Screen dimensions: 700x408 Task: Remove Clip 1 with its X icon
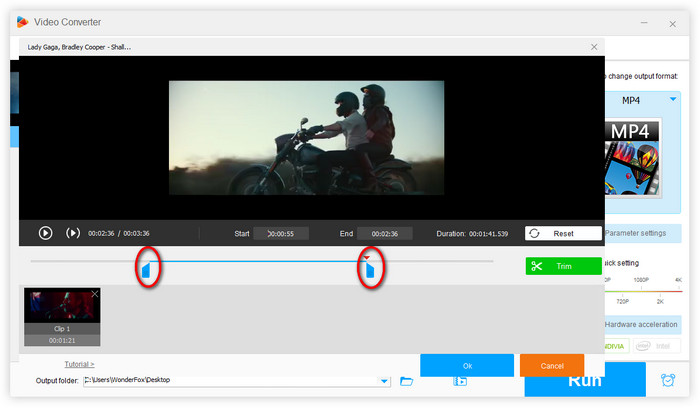point(95,294)
